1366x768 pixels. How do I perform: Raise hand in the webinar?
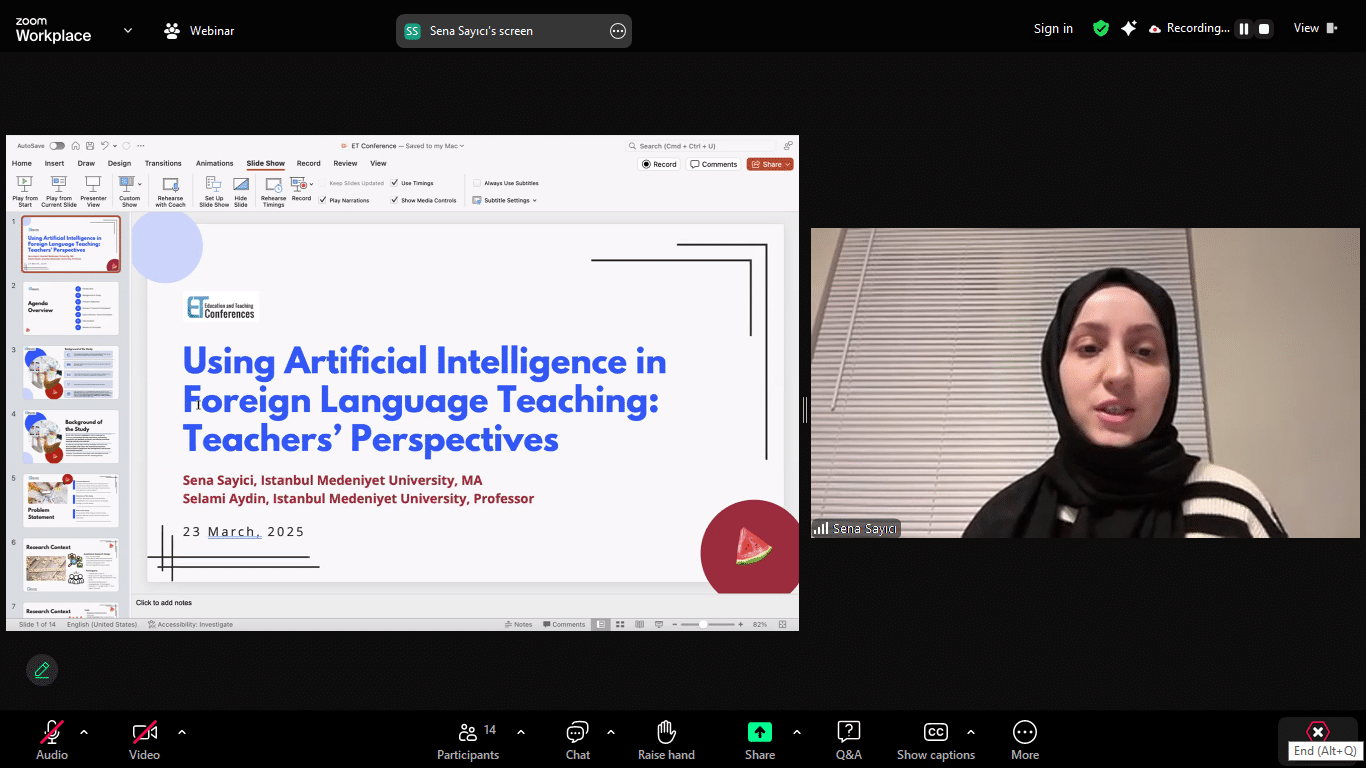(x=666, y=740)
